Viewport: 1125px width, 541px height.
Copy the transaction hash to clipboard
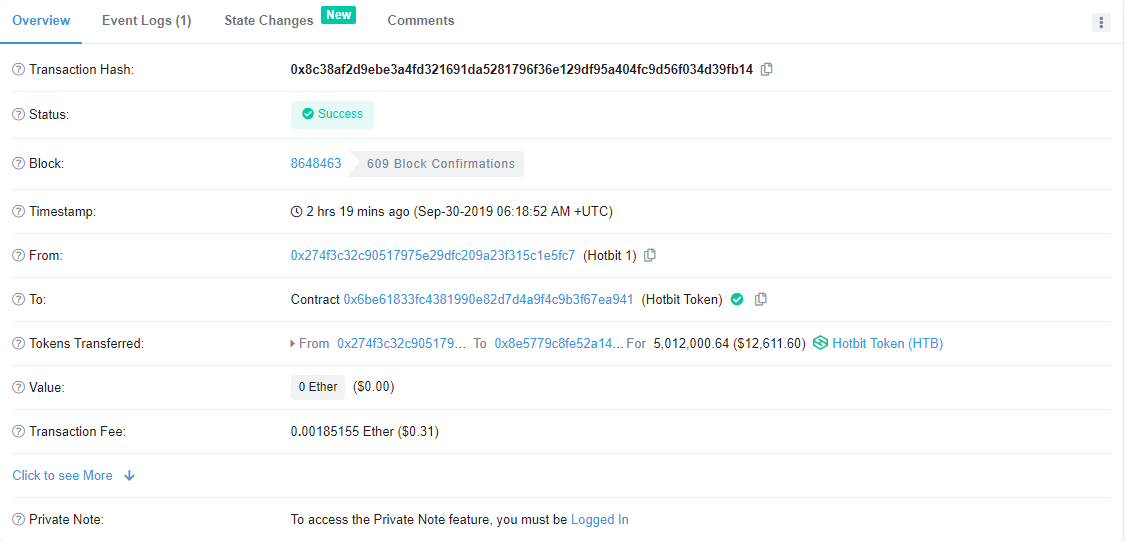(x=767, y=69)
